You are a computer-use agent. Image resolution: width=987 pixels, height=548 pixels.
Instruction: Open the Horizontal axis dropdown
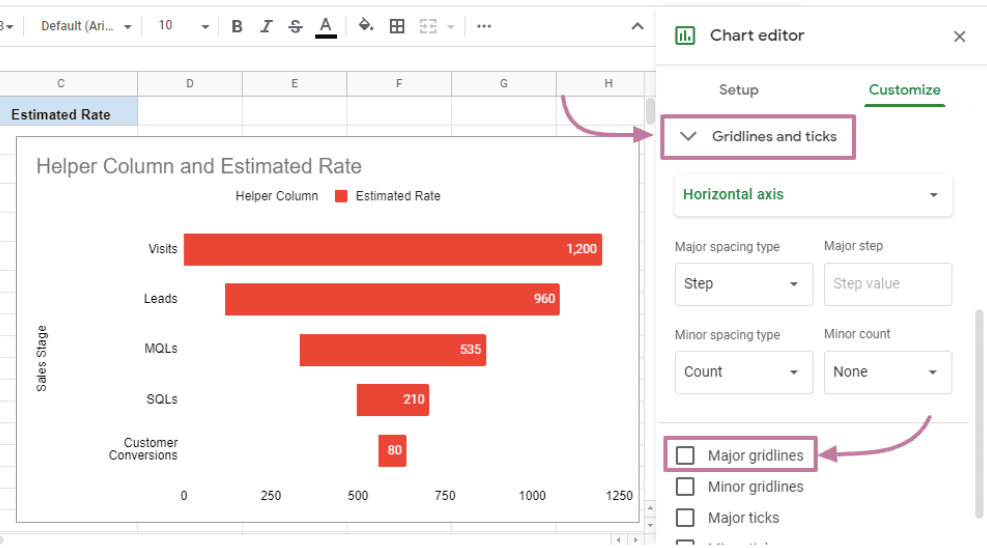point(813,195)
